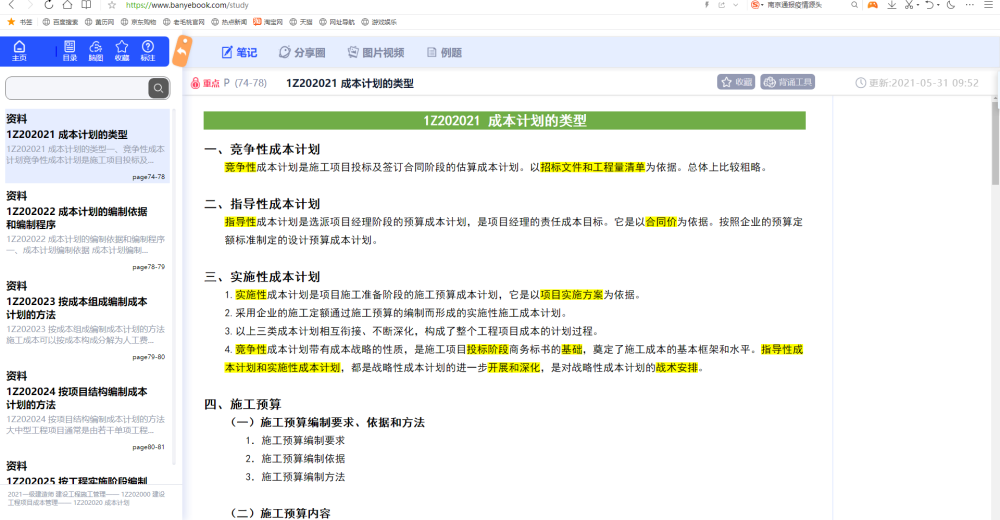Switch to the 笔记 notes tab
This screenshot has width=1000, height=520.
pos(239,52)
